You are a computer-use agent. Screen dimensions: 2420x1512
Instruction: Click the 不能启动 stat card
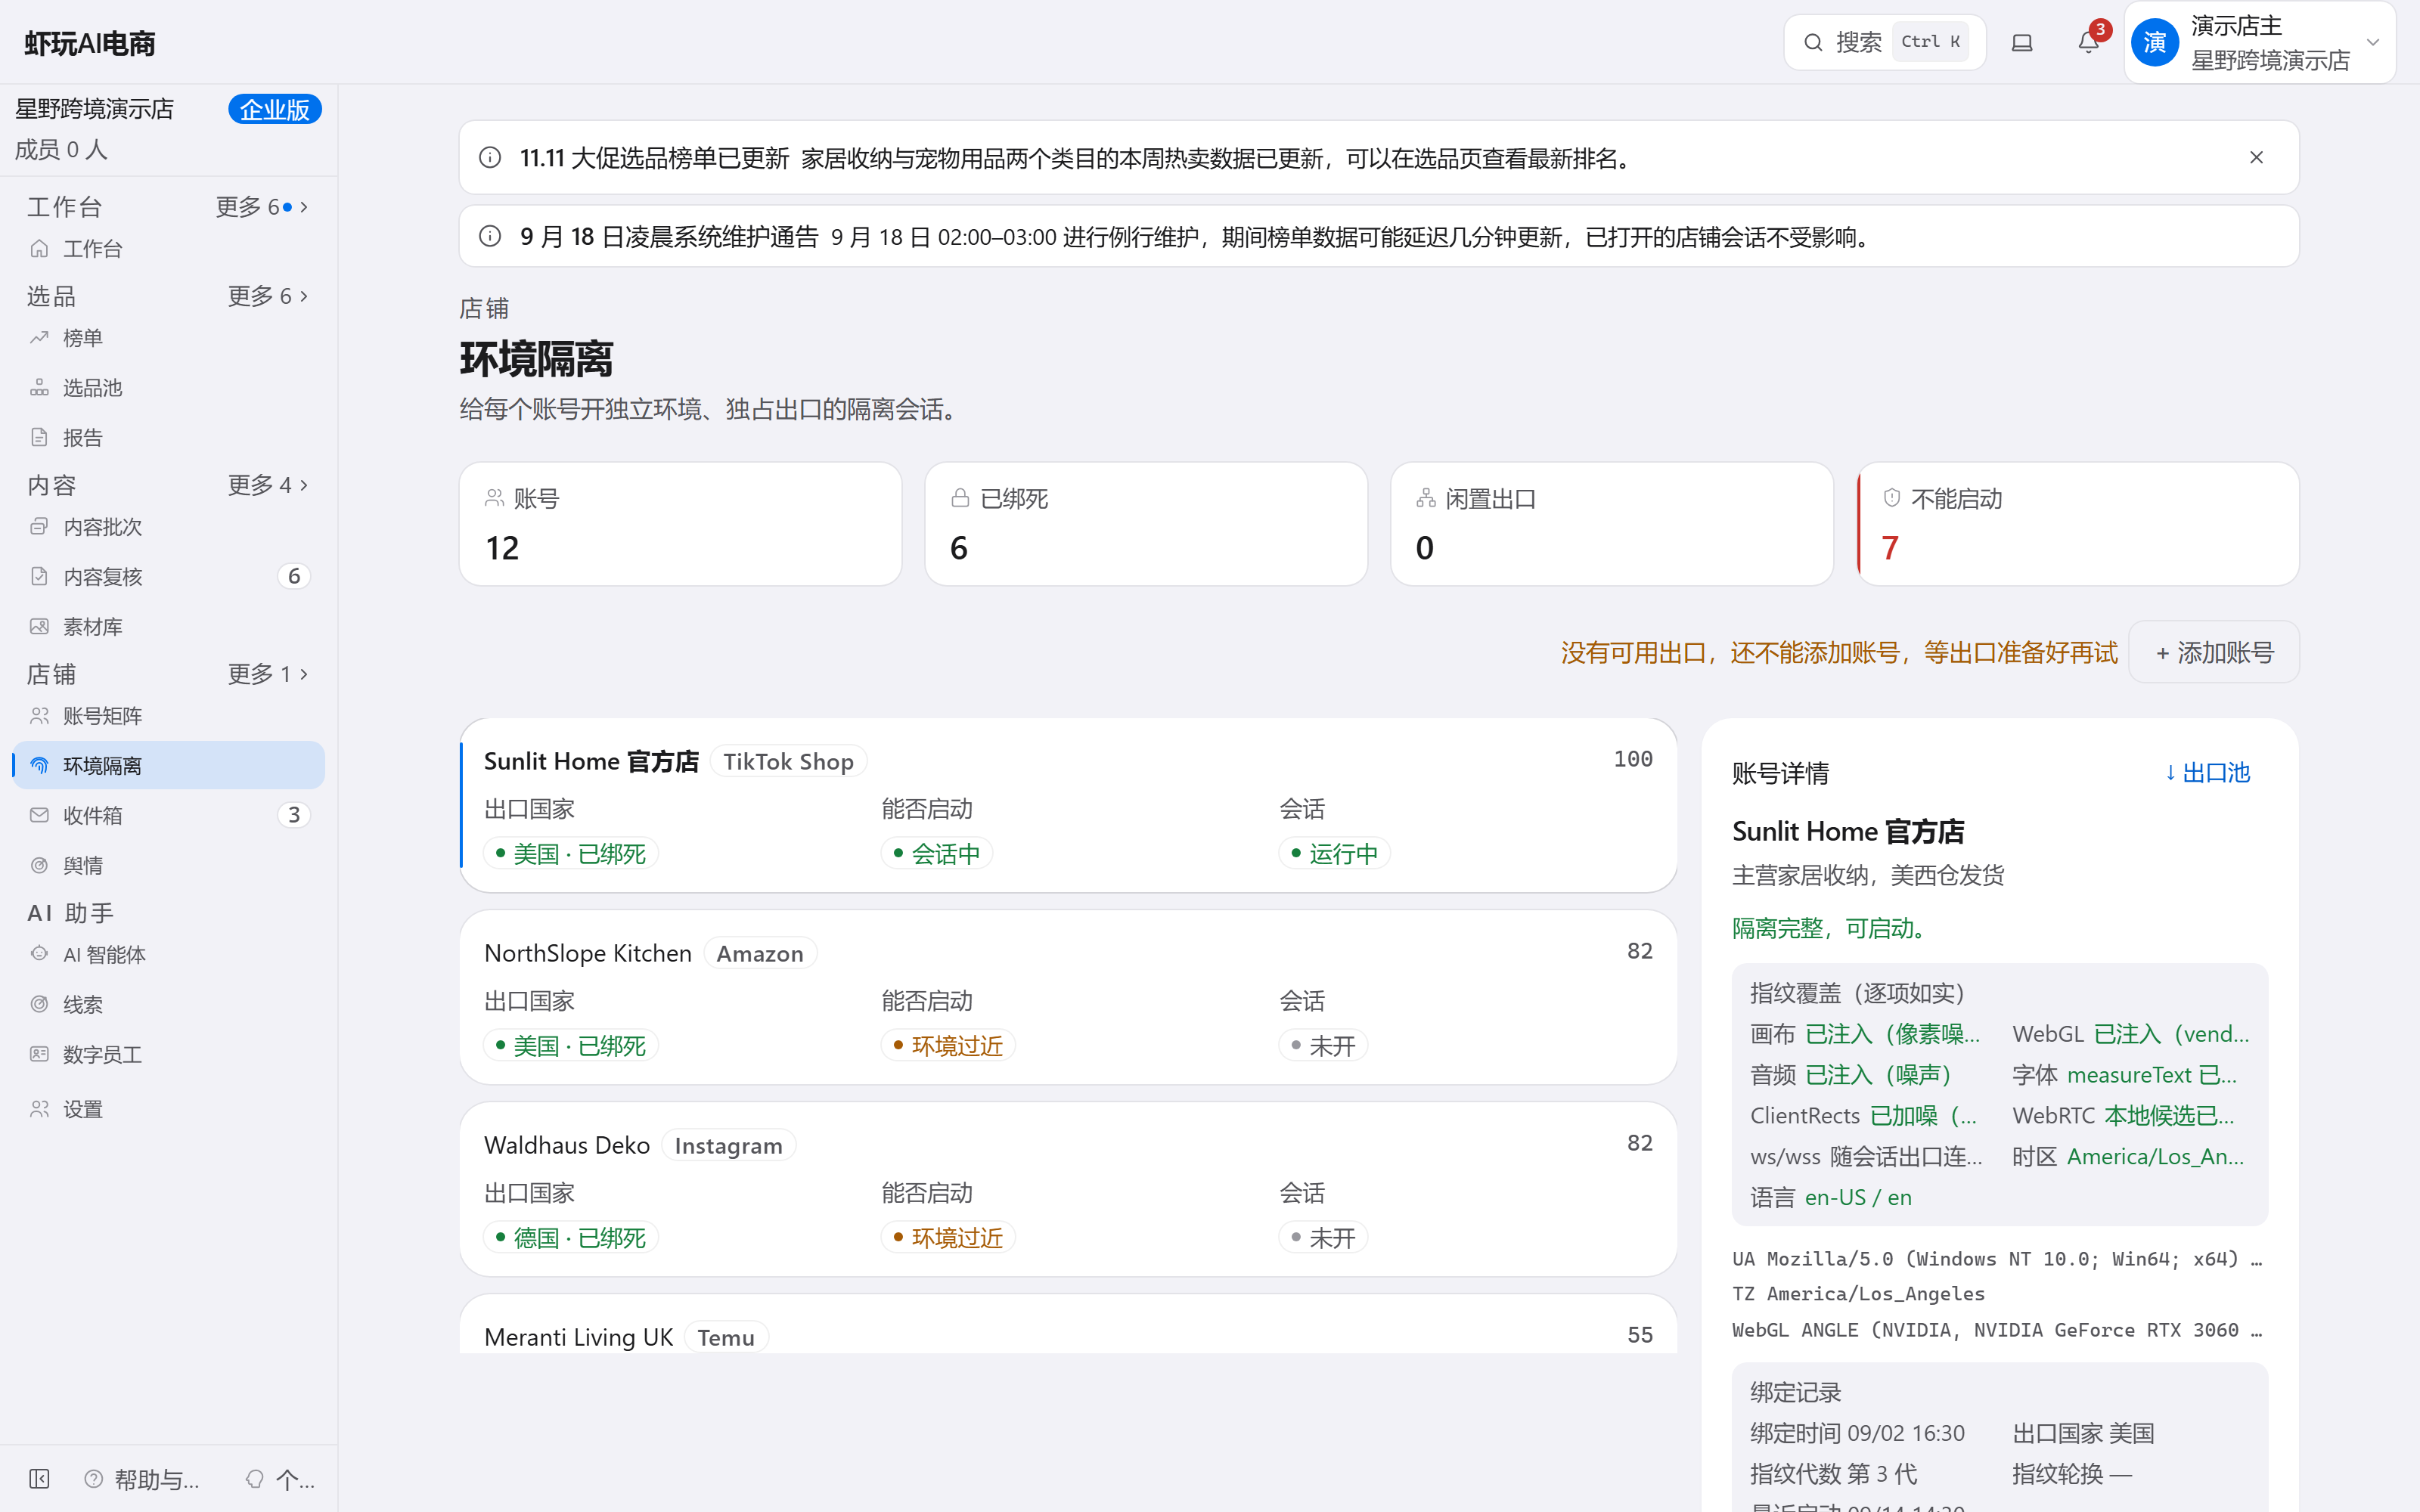point(2077,524)
